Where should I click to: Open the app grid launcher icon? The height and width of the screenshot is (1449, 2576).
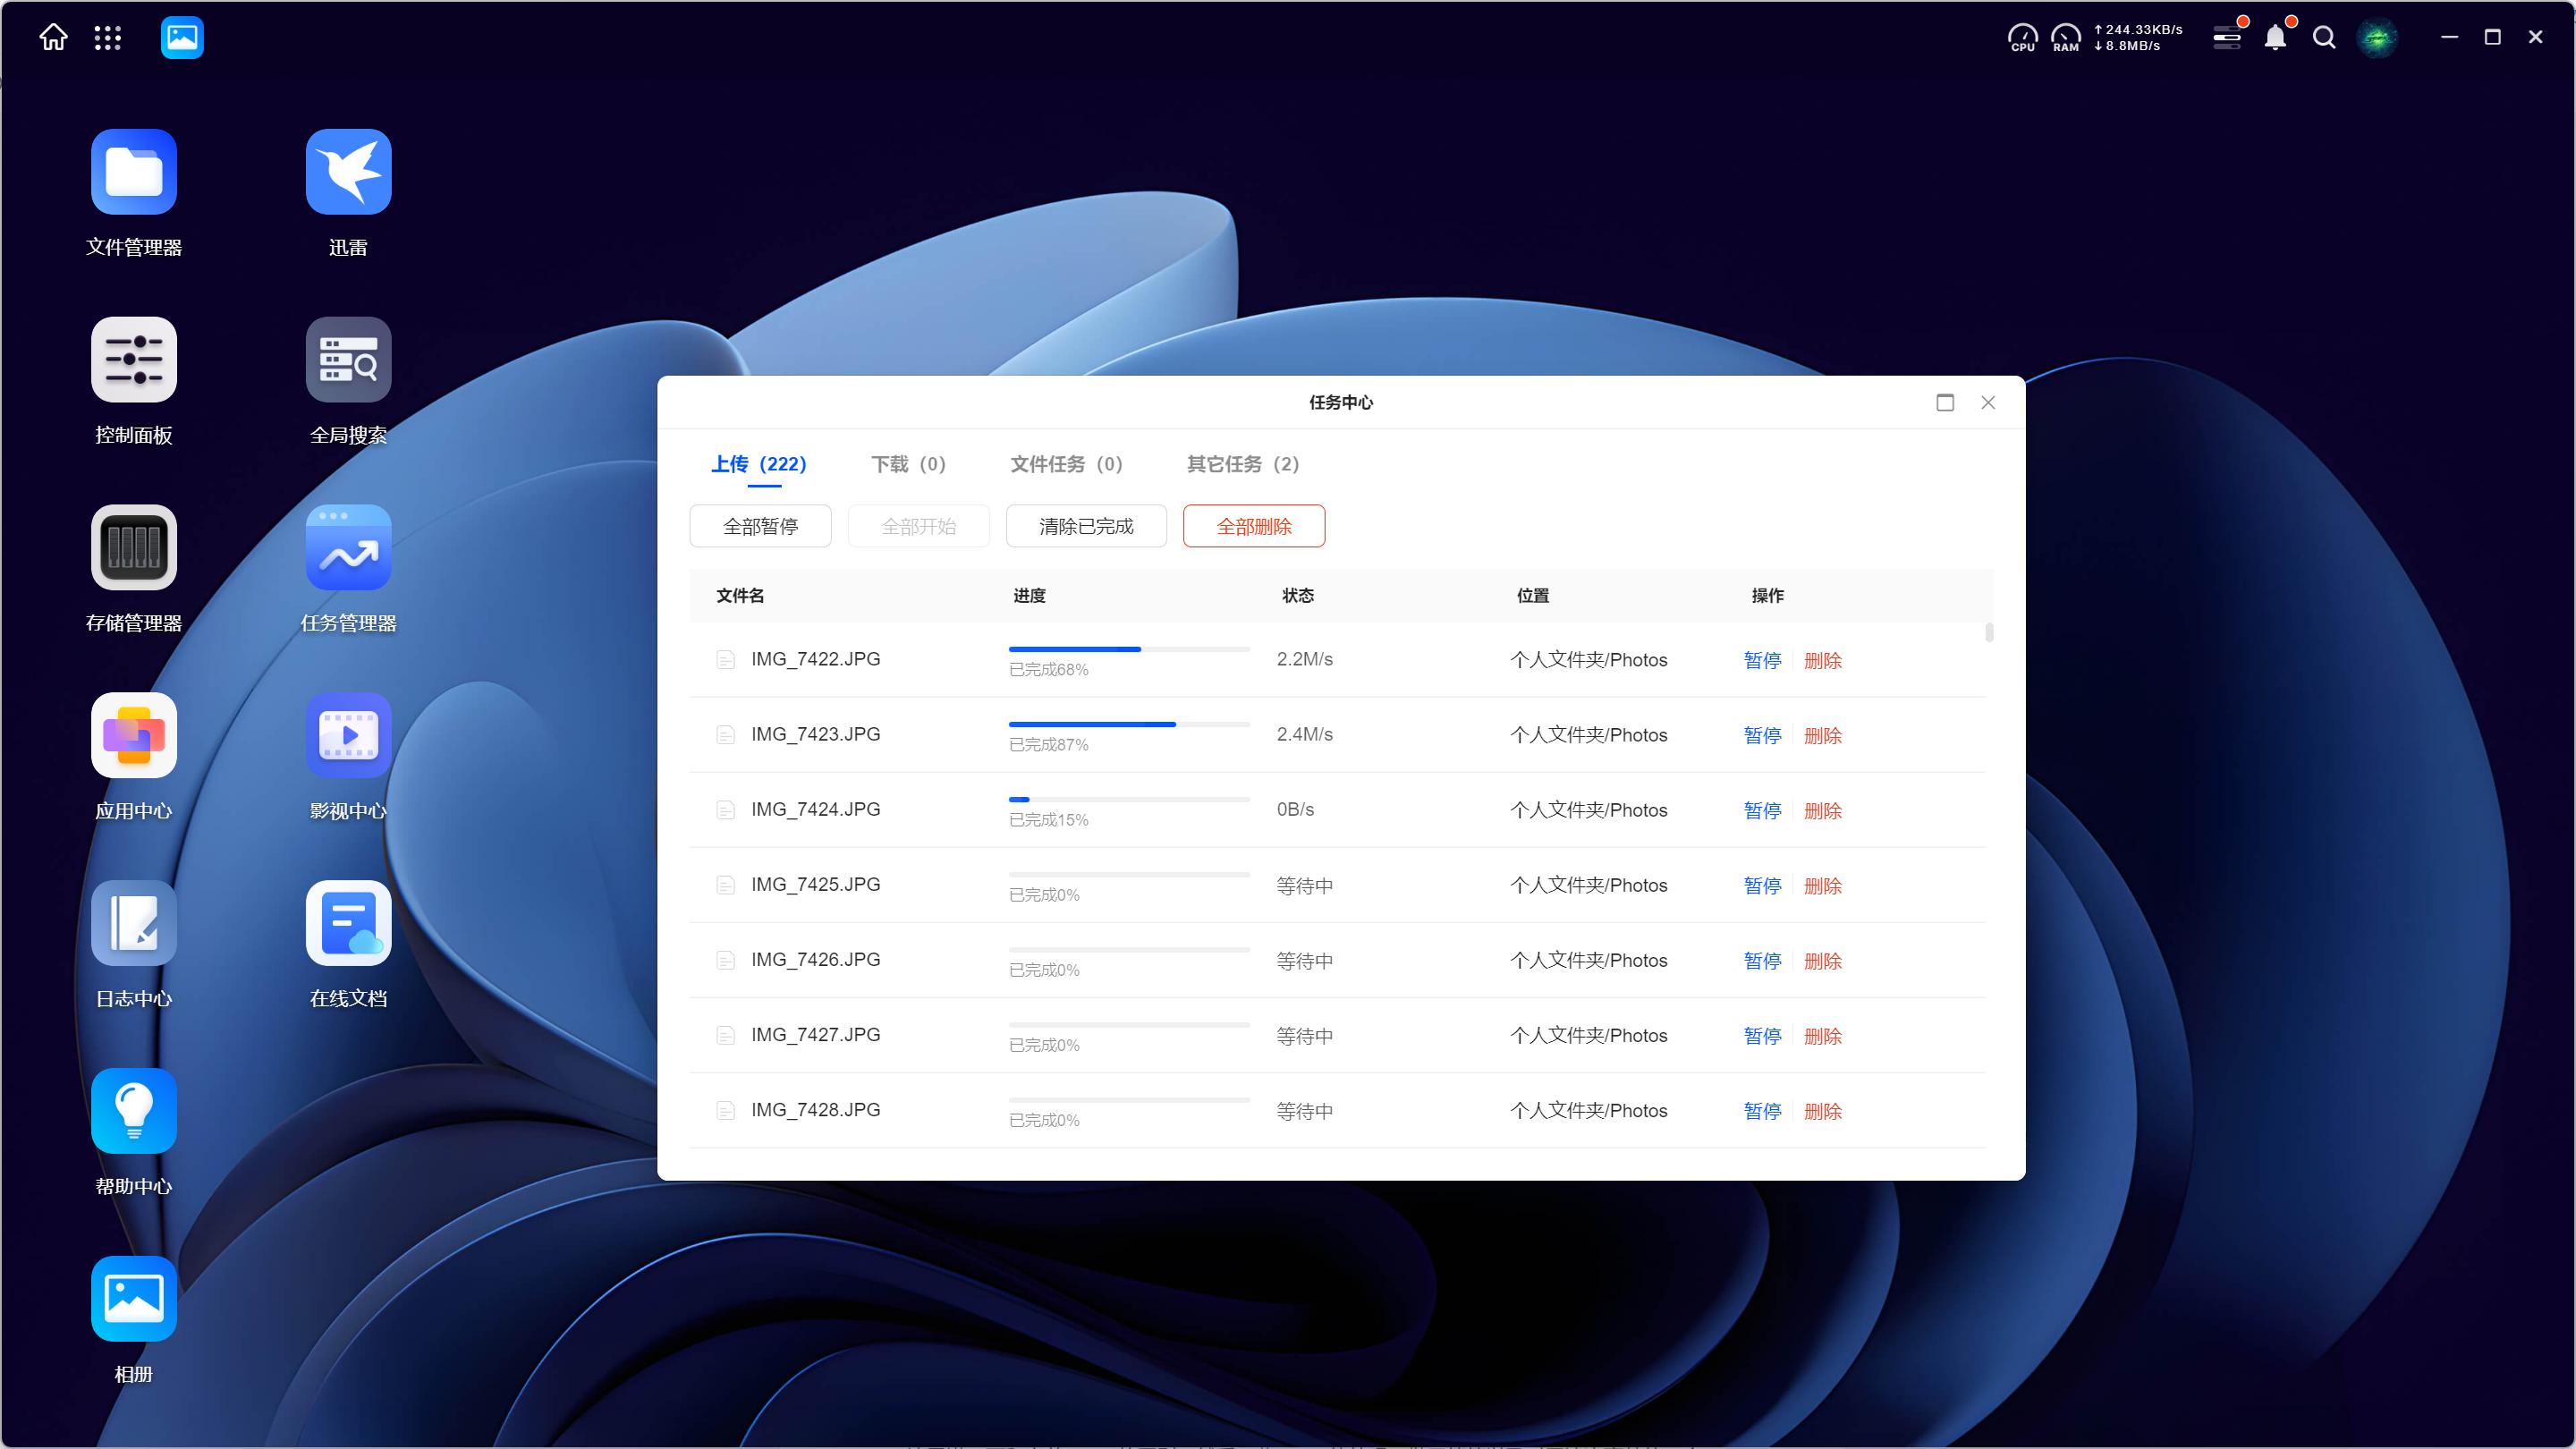click(x=107, y=38)
